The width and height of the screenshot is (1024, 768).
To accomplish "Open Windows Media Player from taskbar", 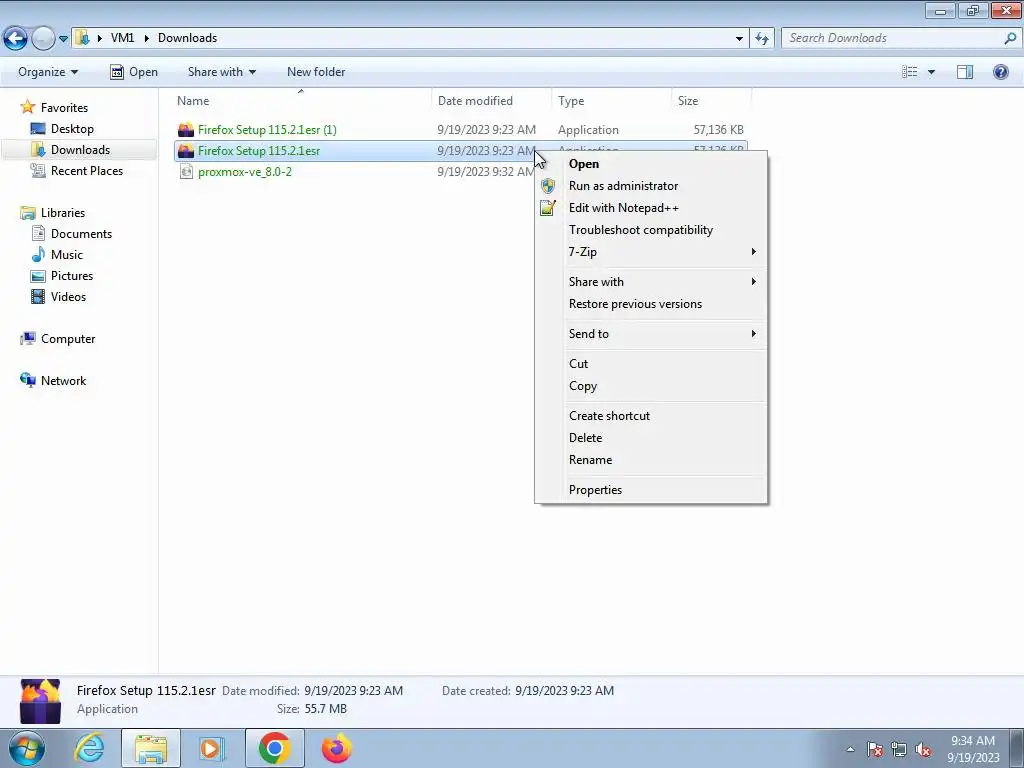I will [211, 748].
